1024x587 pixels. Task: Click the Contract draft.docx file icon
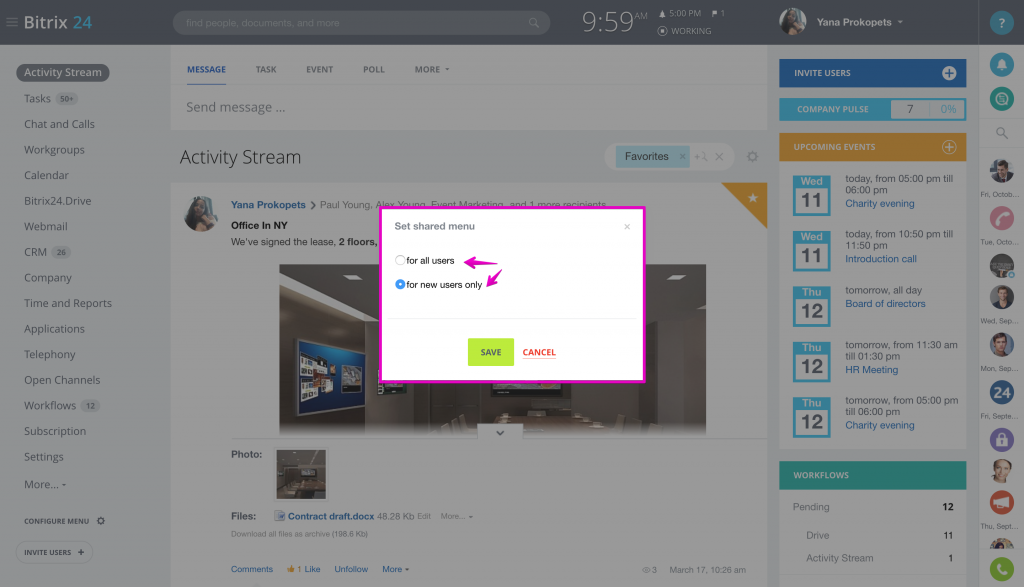pos(280,516)
